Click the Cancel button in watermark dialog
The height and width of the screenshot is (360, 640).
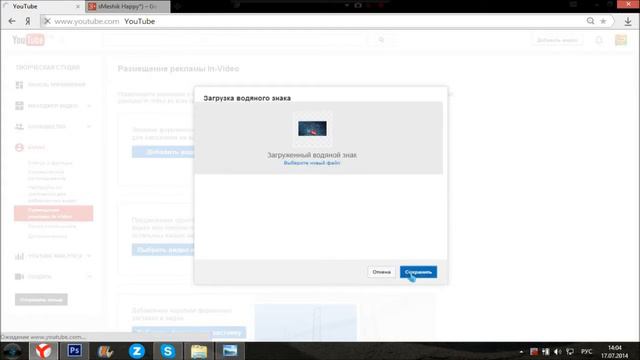coord(381,272)
